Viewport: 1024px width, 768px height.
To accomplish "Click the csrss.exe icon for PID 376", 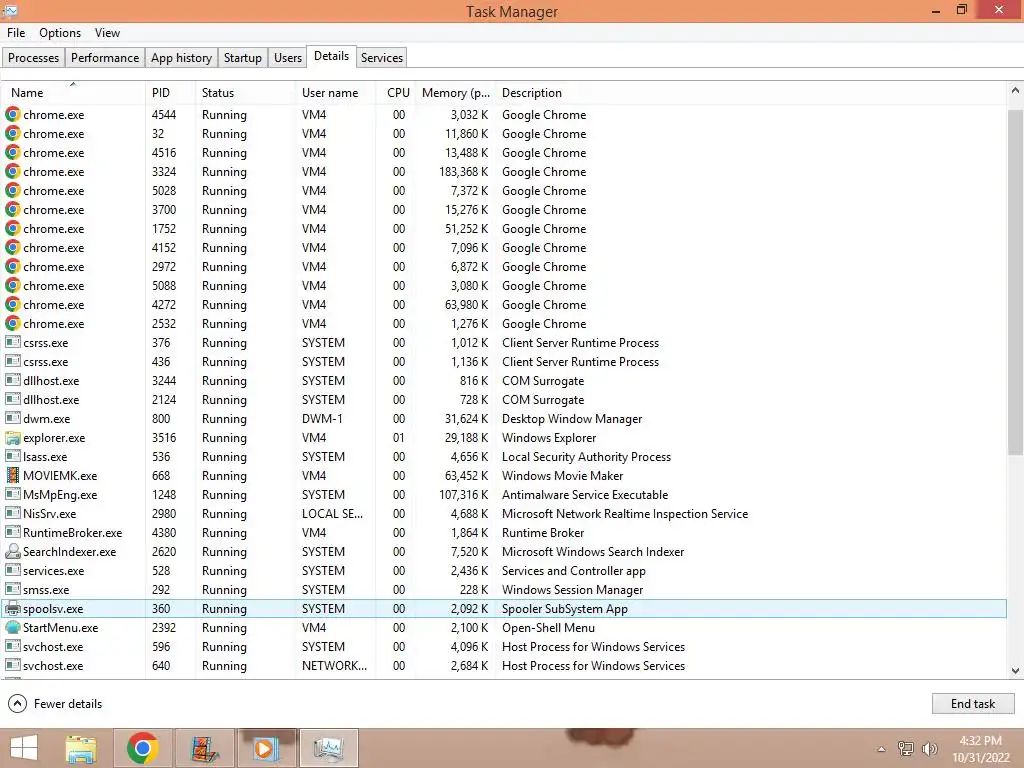I will click(12, 342).
